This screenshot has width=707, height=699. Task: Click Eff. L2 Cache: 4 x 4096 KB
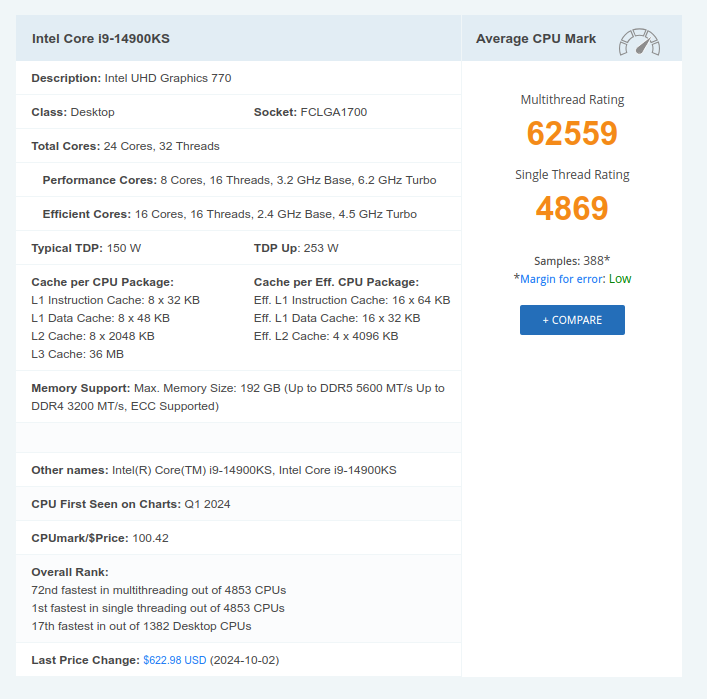click(x=326, y=336)
